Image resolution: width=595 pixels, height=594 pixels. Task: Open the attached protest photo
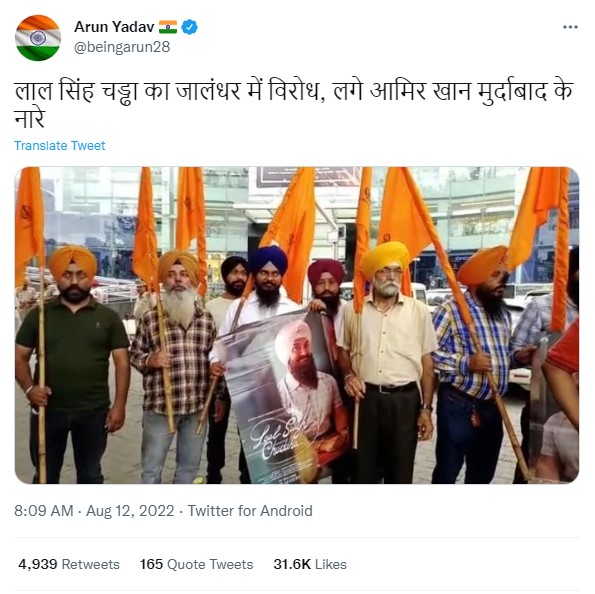pyautogui.click(x=297, y=325)
